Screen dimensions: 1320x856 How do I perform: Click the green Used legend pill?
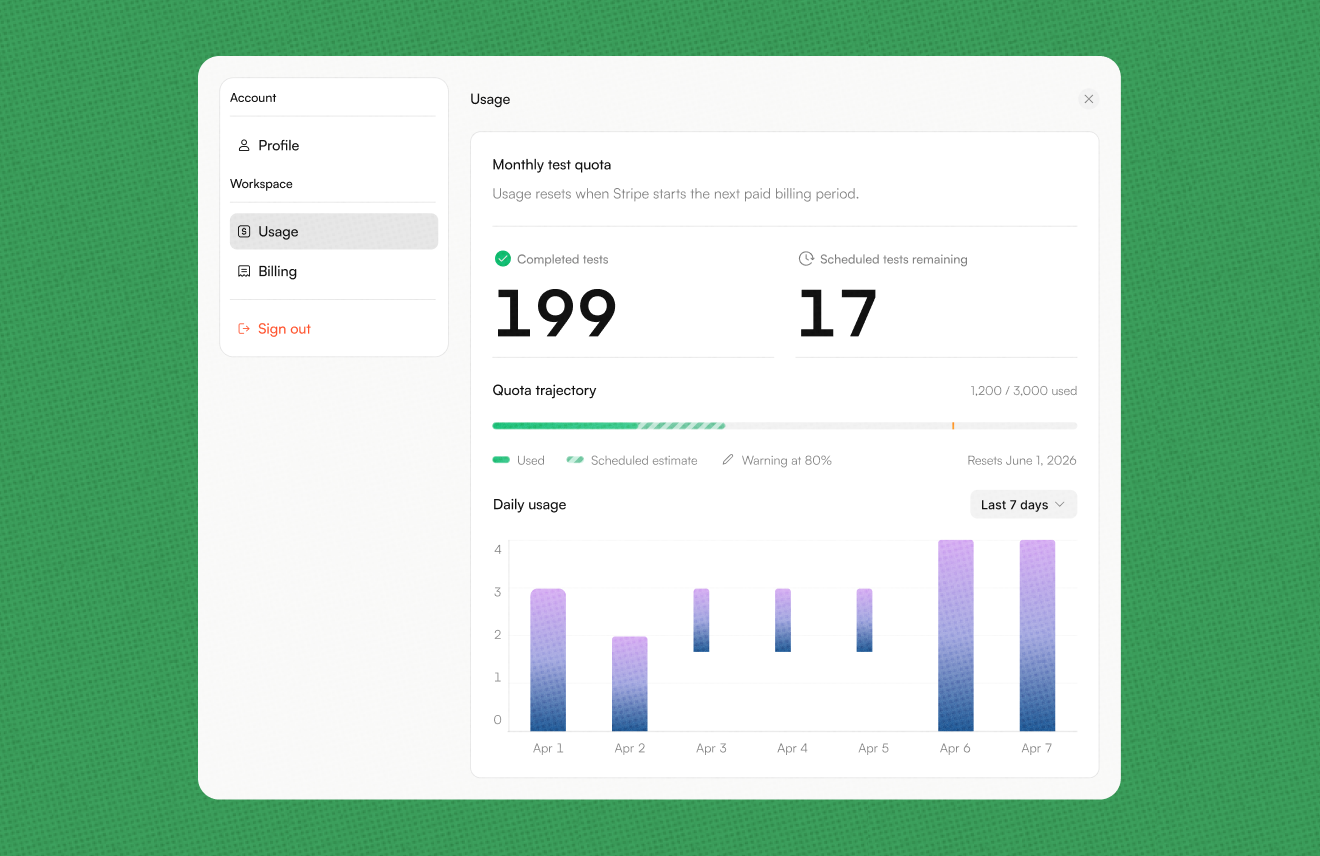(501, 460)
